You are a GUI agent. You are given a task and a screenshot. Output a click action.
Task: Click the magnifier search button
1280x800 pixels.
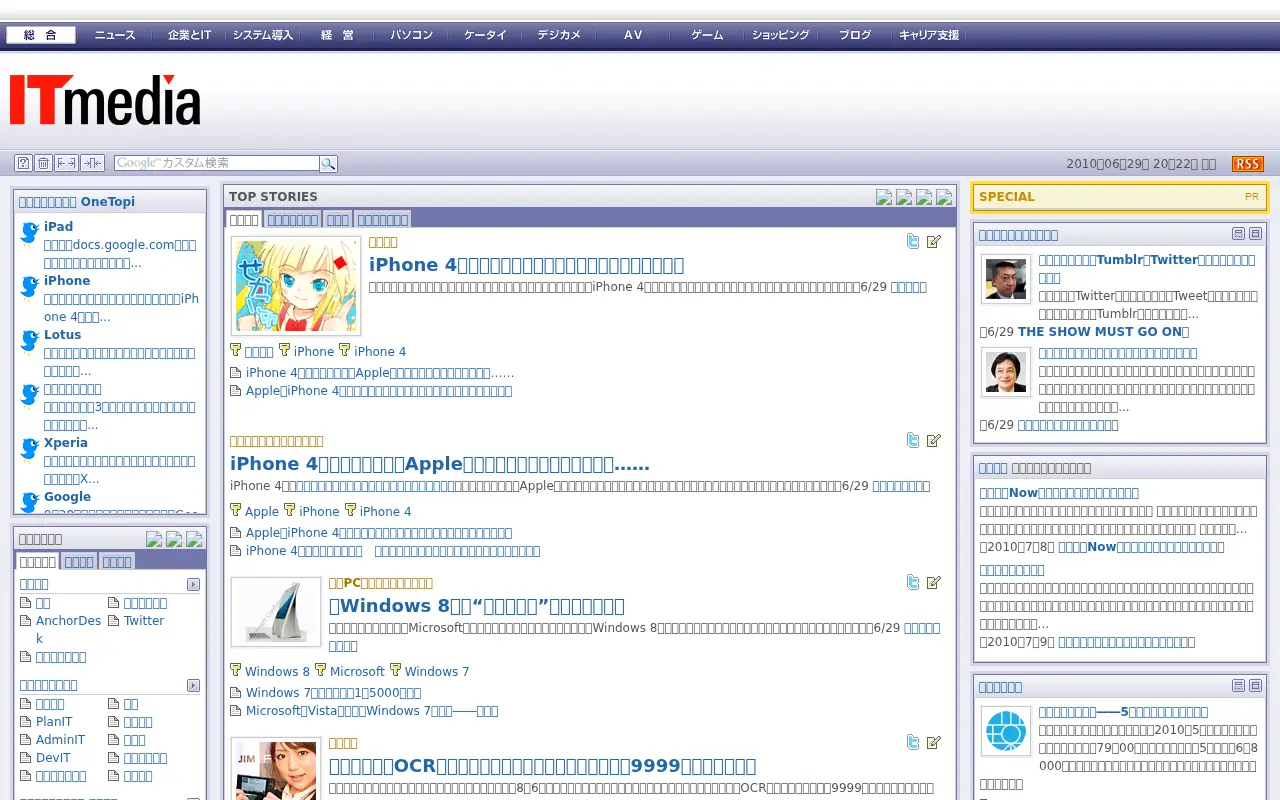pos(328,163)
